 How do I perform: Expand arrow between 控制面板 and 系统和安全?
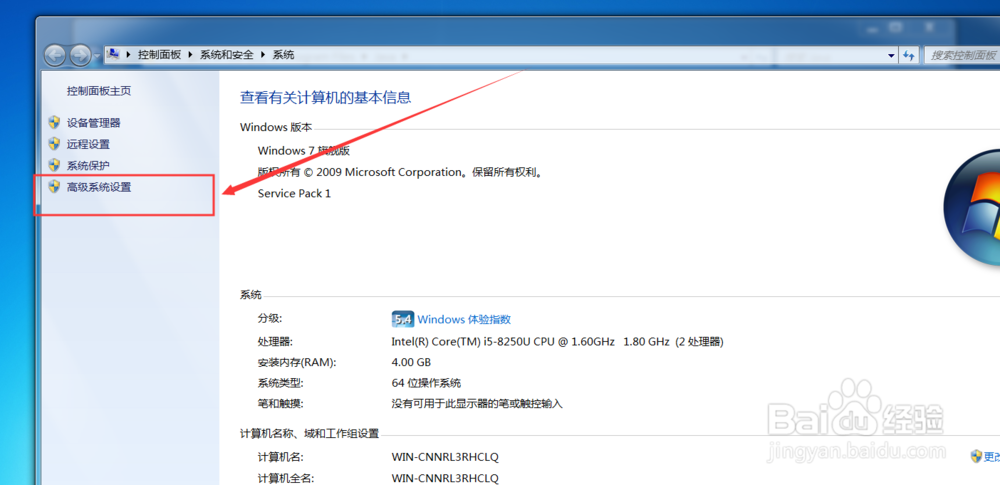pyautogui.click(x=190, y=56)
